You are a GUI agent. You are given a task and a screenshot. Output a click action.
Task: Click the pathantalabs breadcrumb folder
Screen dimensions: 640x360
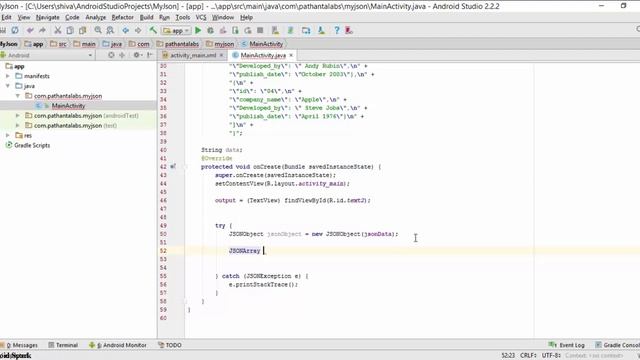178,44
